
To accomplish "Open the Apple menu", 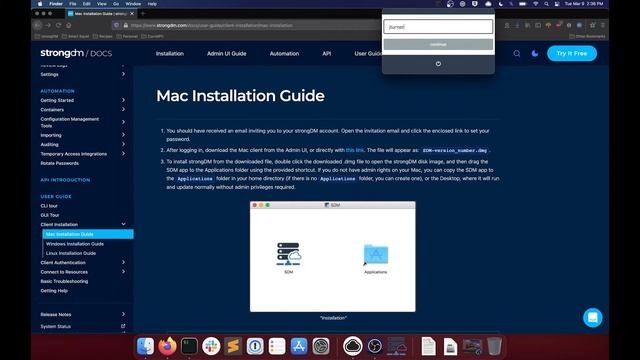I will click(x=40, y=4).
